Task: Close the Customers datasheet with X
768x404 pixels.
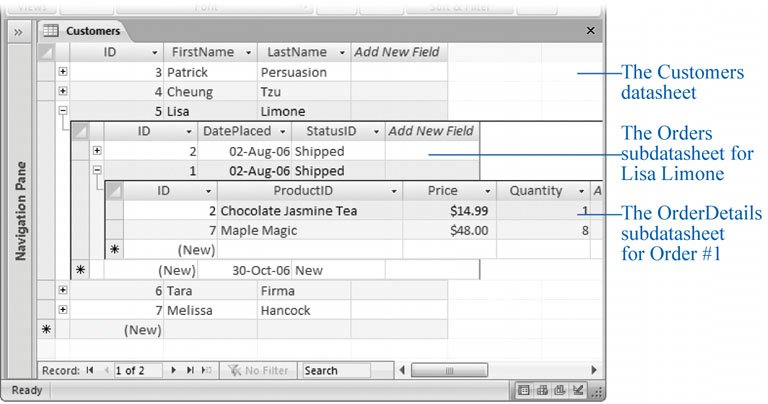Action: pos(590,31)
